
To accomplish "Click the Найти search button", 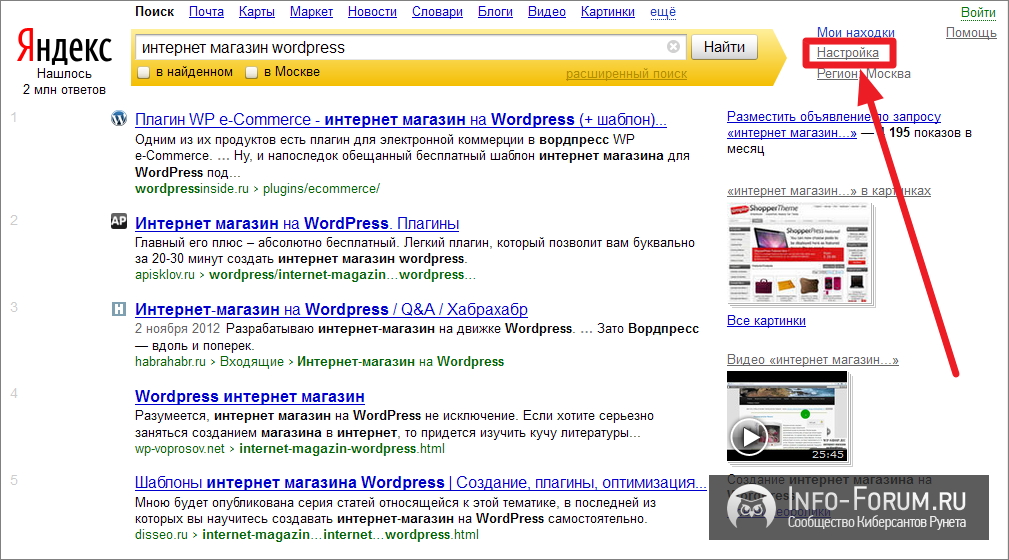I will (724, 47).
